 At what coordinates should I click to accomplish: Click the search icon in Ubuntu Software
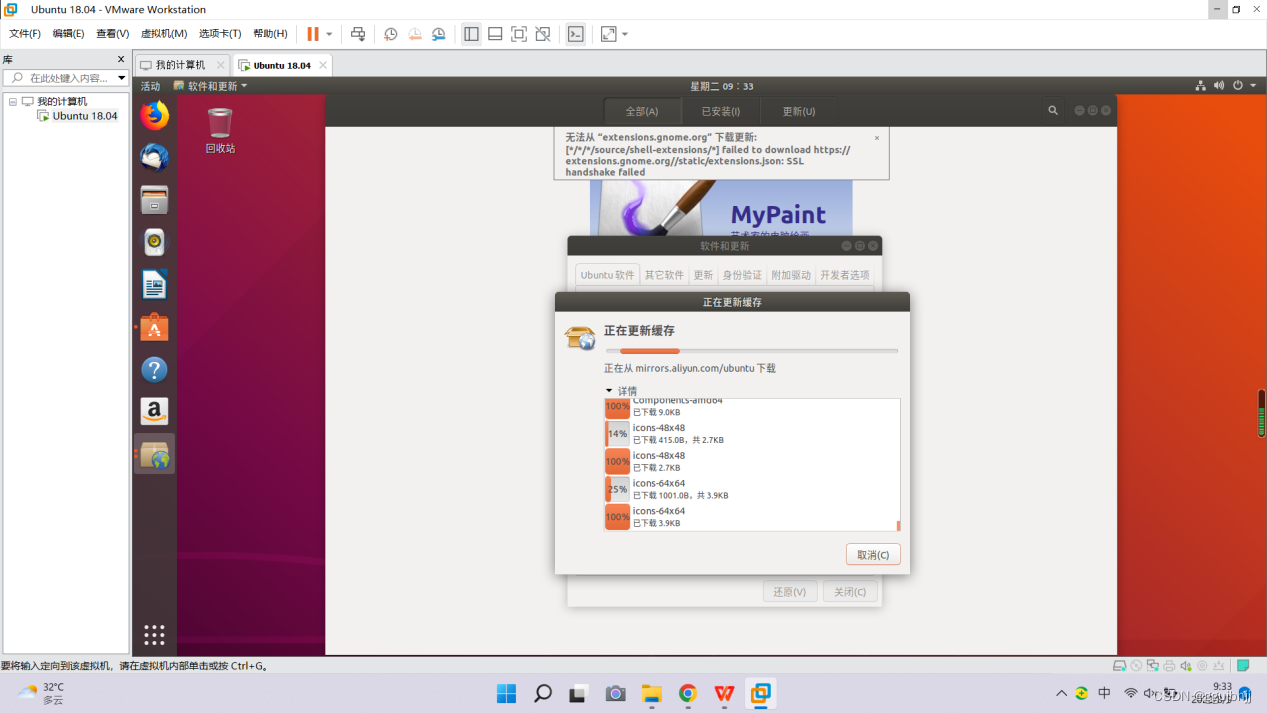point(1053,110)
